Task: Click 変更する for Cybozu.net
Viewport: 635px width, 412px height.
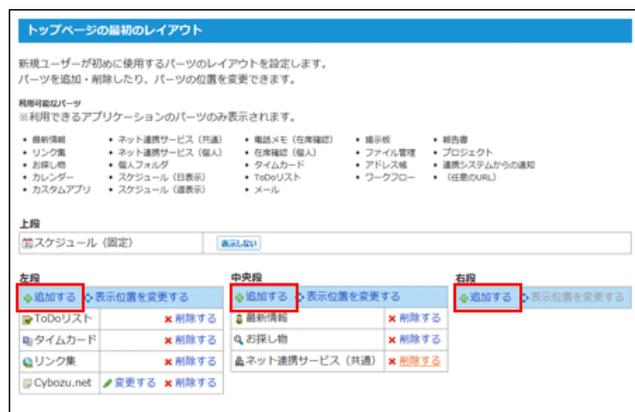Action: [135, 382]
